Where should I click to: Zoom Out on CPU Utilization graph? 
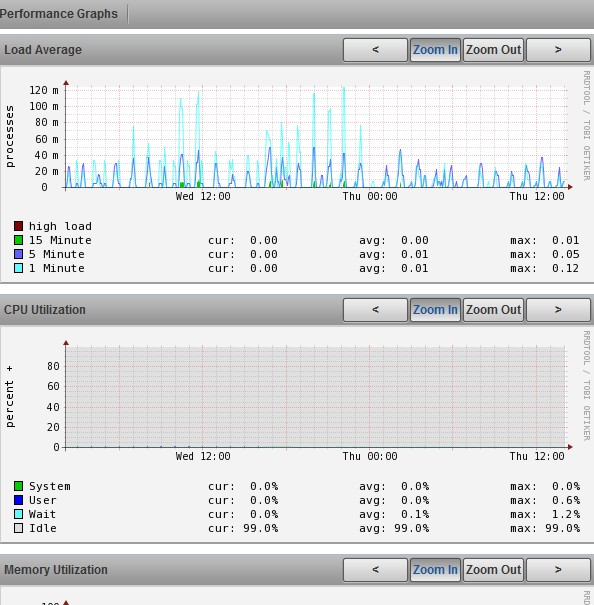(493, 310)
